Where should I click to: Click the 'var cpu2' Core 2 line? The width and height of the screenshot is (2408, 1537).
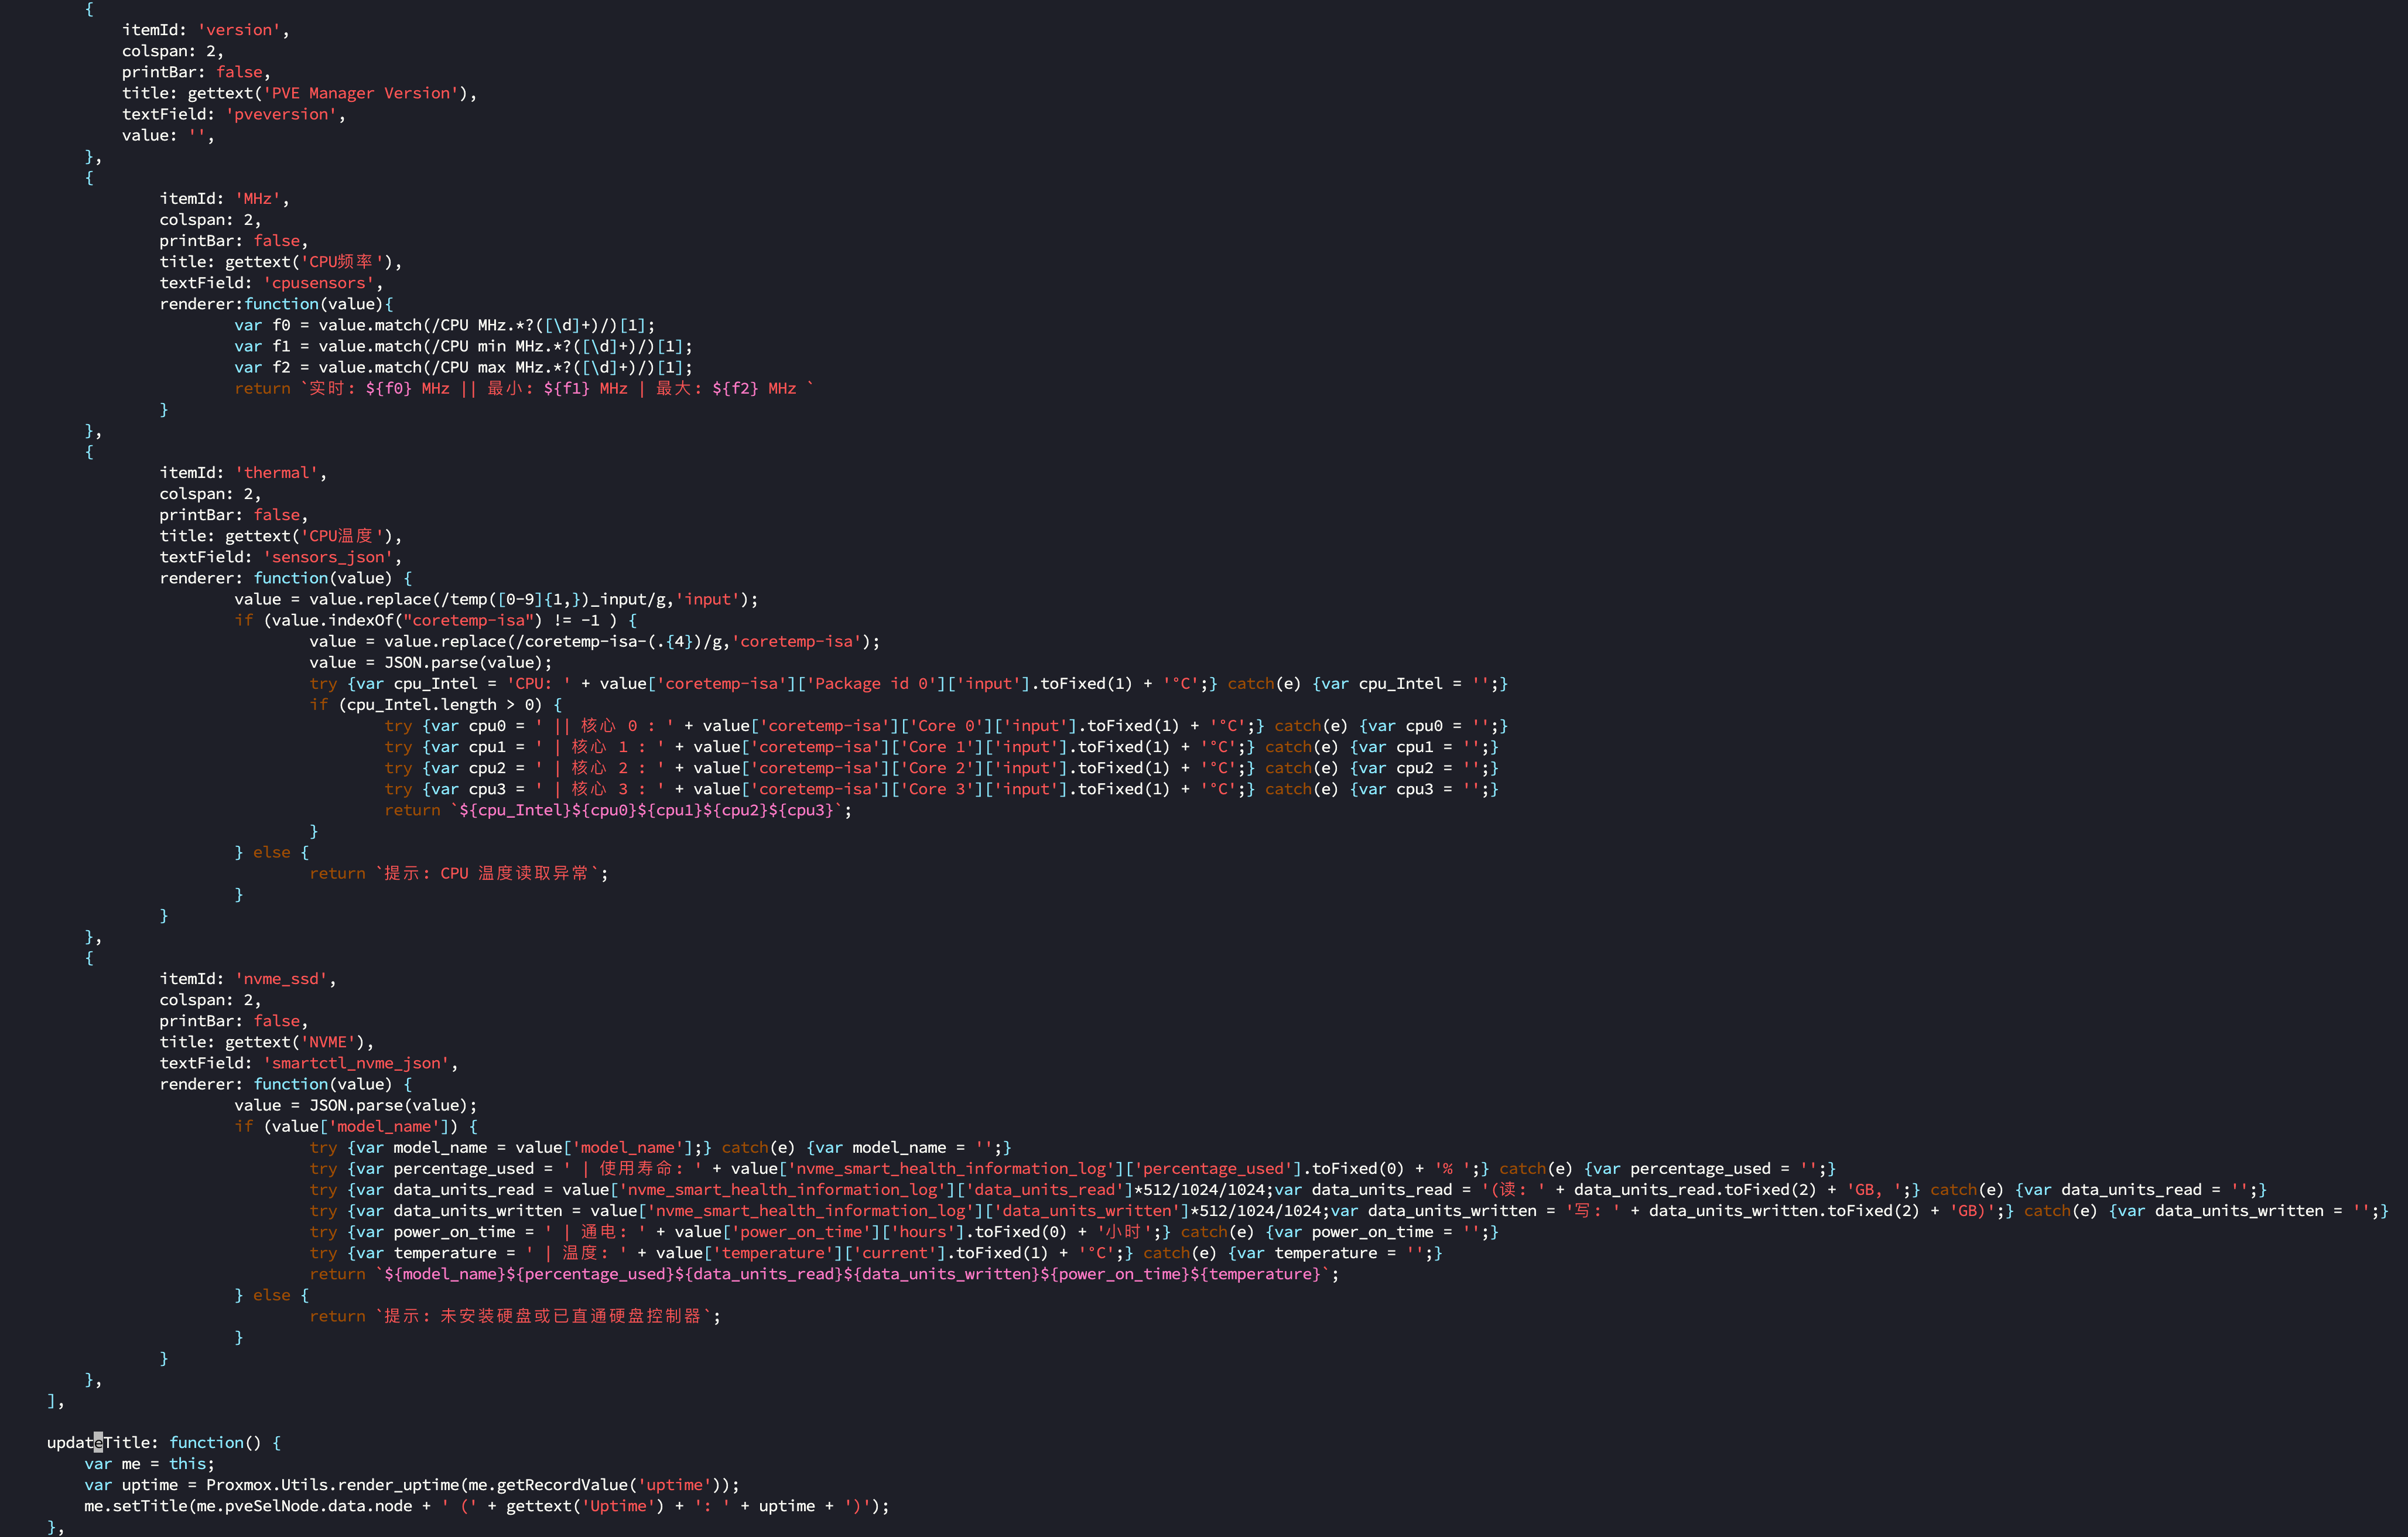(941, 768)
